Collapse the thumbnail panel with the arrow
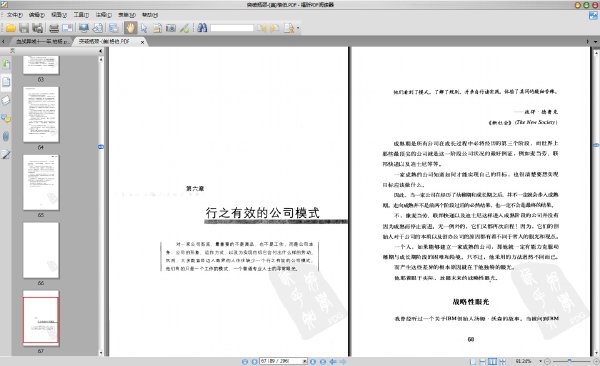 [101, 51]
